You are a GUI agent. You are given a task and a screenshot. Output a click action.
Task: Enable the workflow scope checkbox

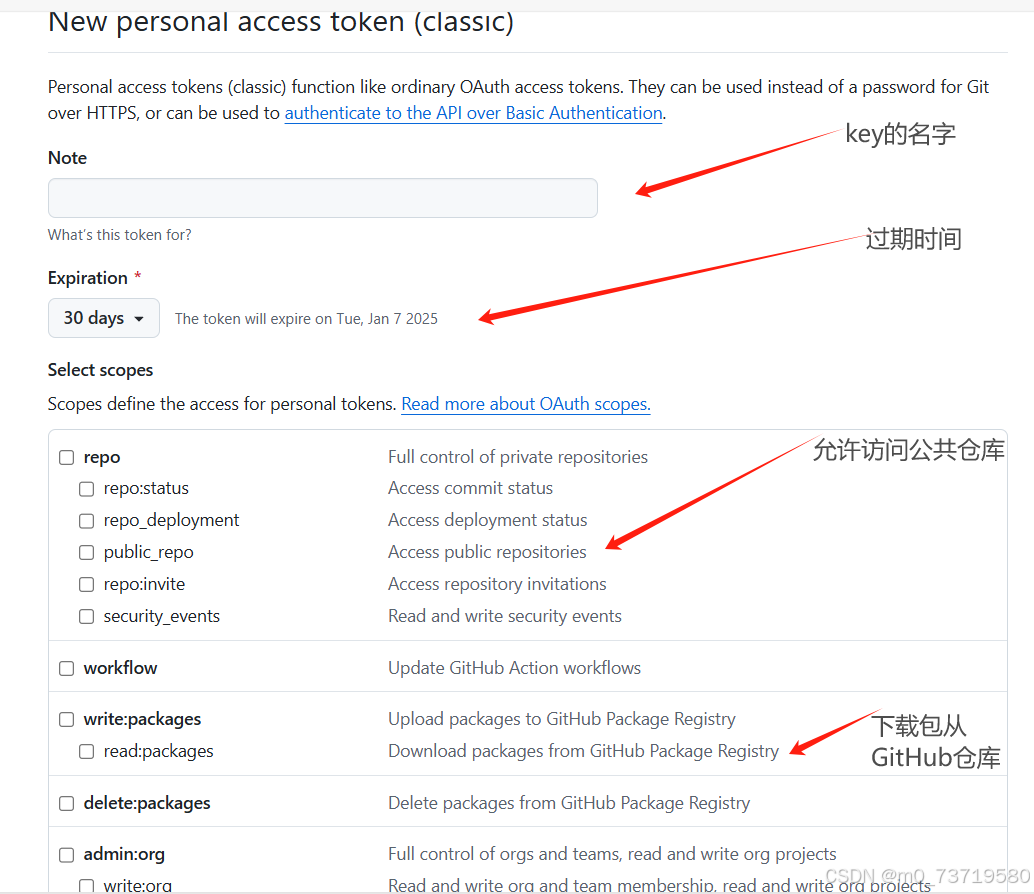pos(66,668)
